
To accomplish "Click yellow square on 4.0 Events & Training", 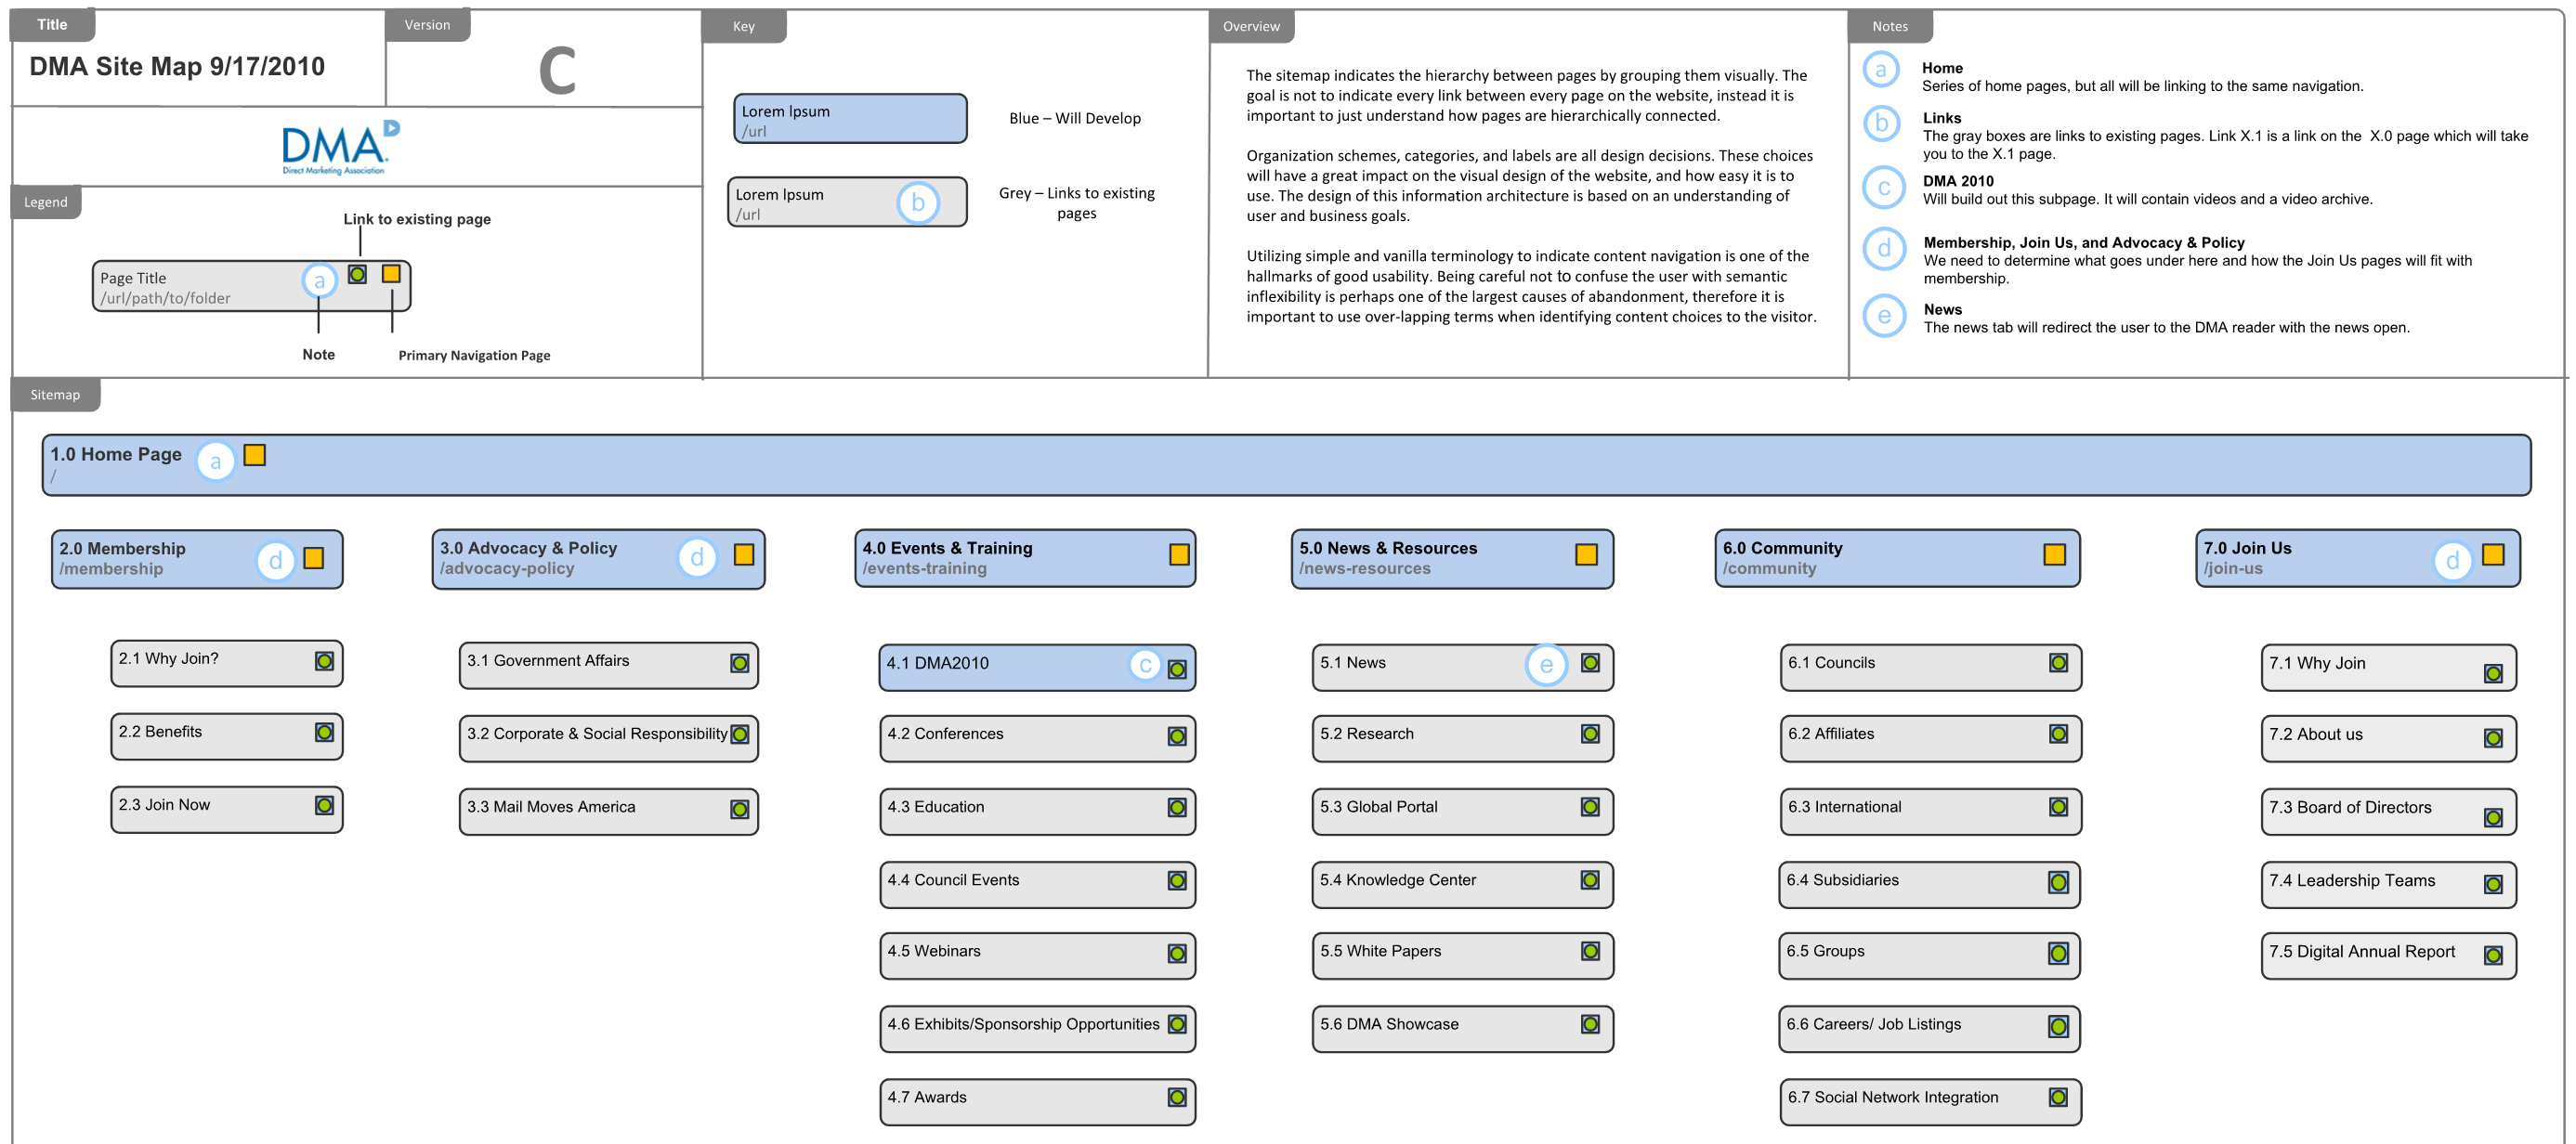I will [1179, 555].
